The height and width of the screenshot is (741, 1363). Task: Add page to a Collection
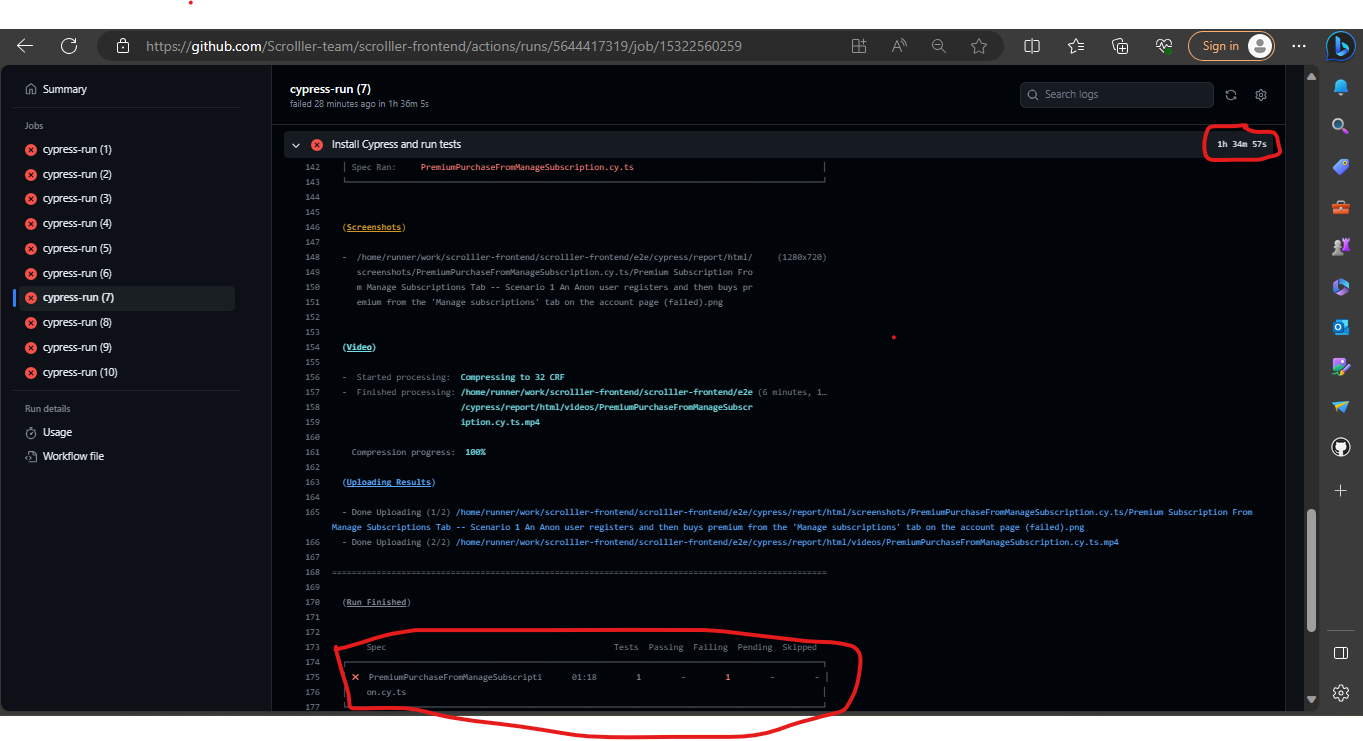point(1119,45)
